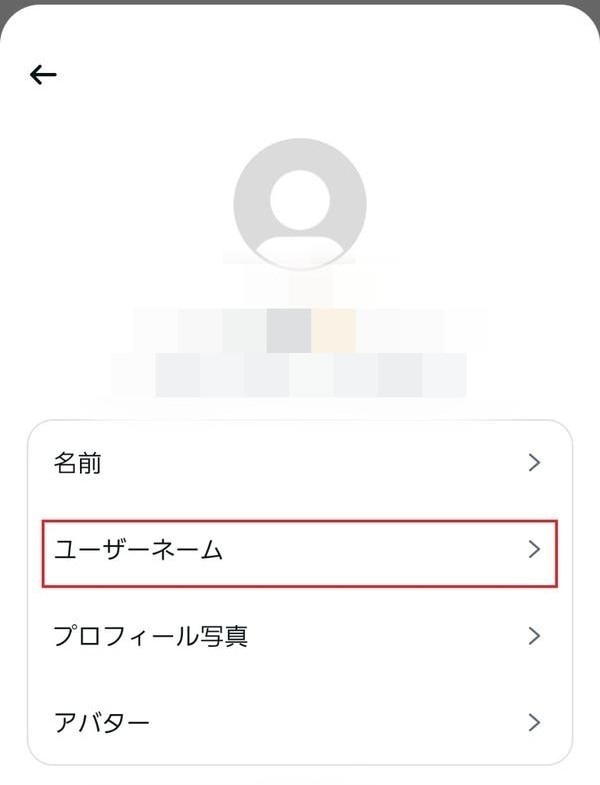Screen dimensions: 600x785
Task: Expand the ユーザーネーム settings row
Action: click(300, 550)
